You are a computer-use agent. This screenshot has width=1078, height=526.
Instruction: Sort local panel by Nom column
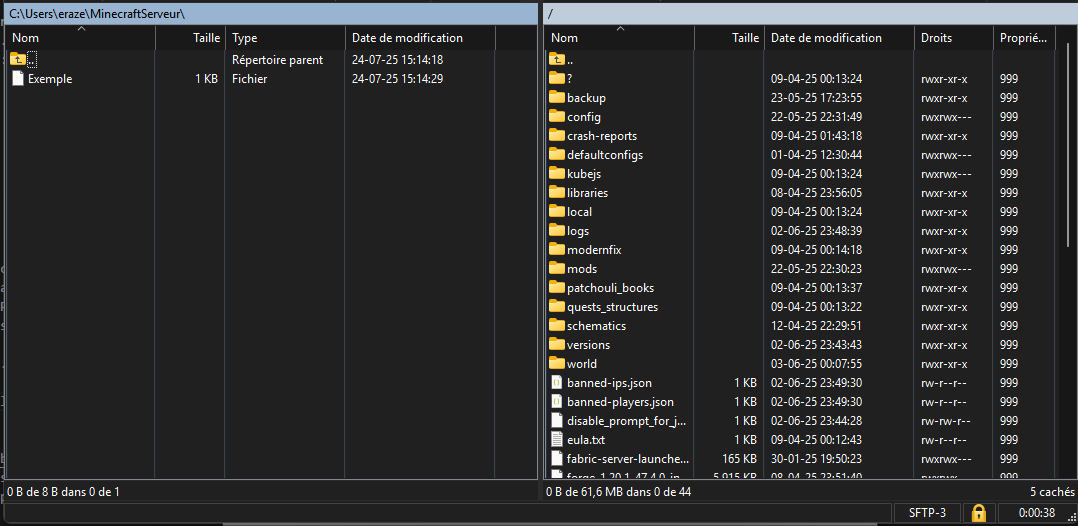80,38
